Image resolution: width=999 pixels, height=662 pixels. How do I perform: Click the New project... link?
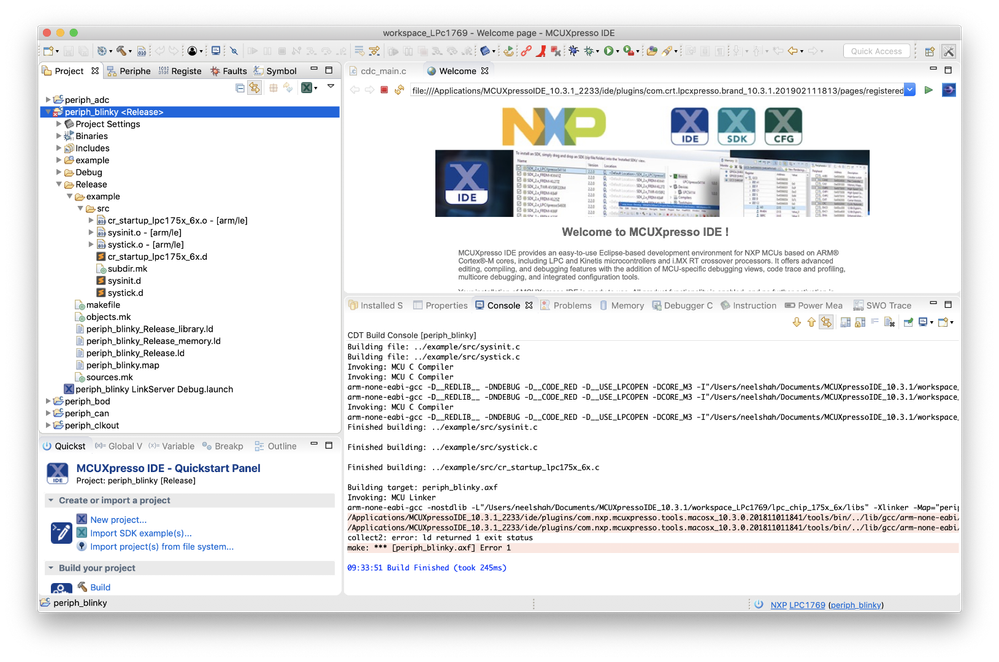click(x=119, y=520)
